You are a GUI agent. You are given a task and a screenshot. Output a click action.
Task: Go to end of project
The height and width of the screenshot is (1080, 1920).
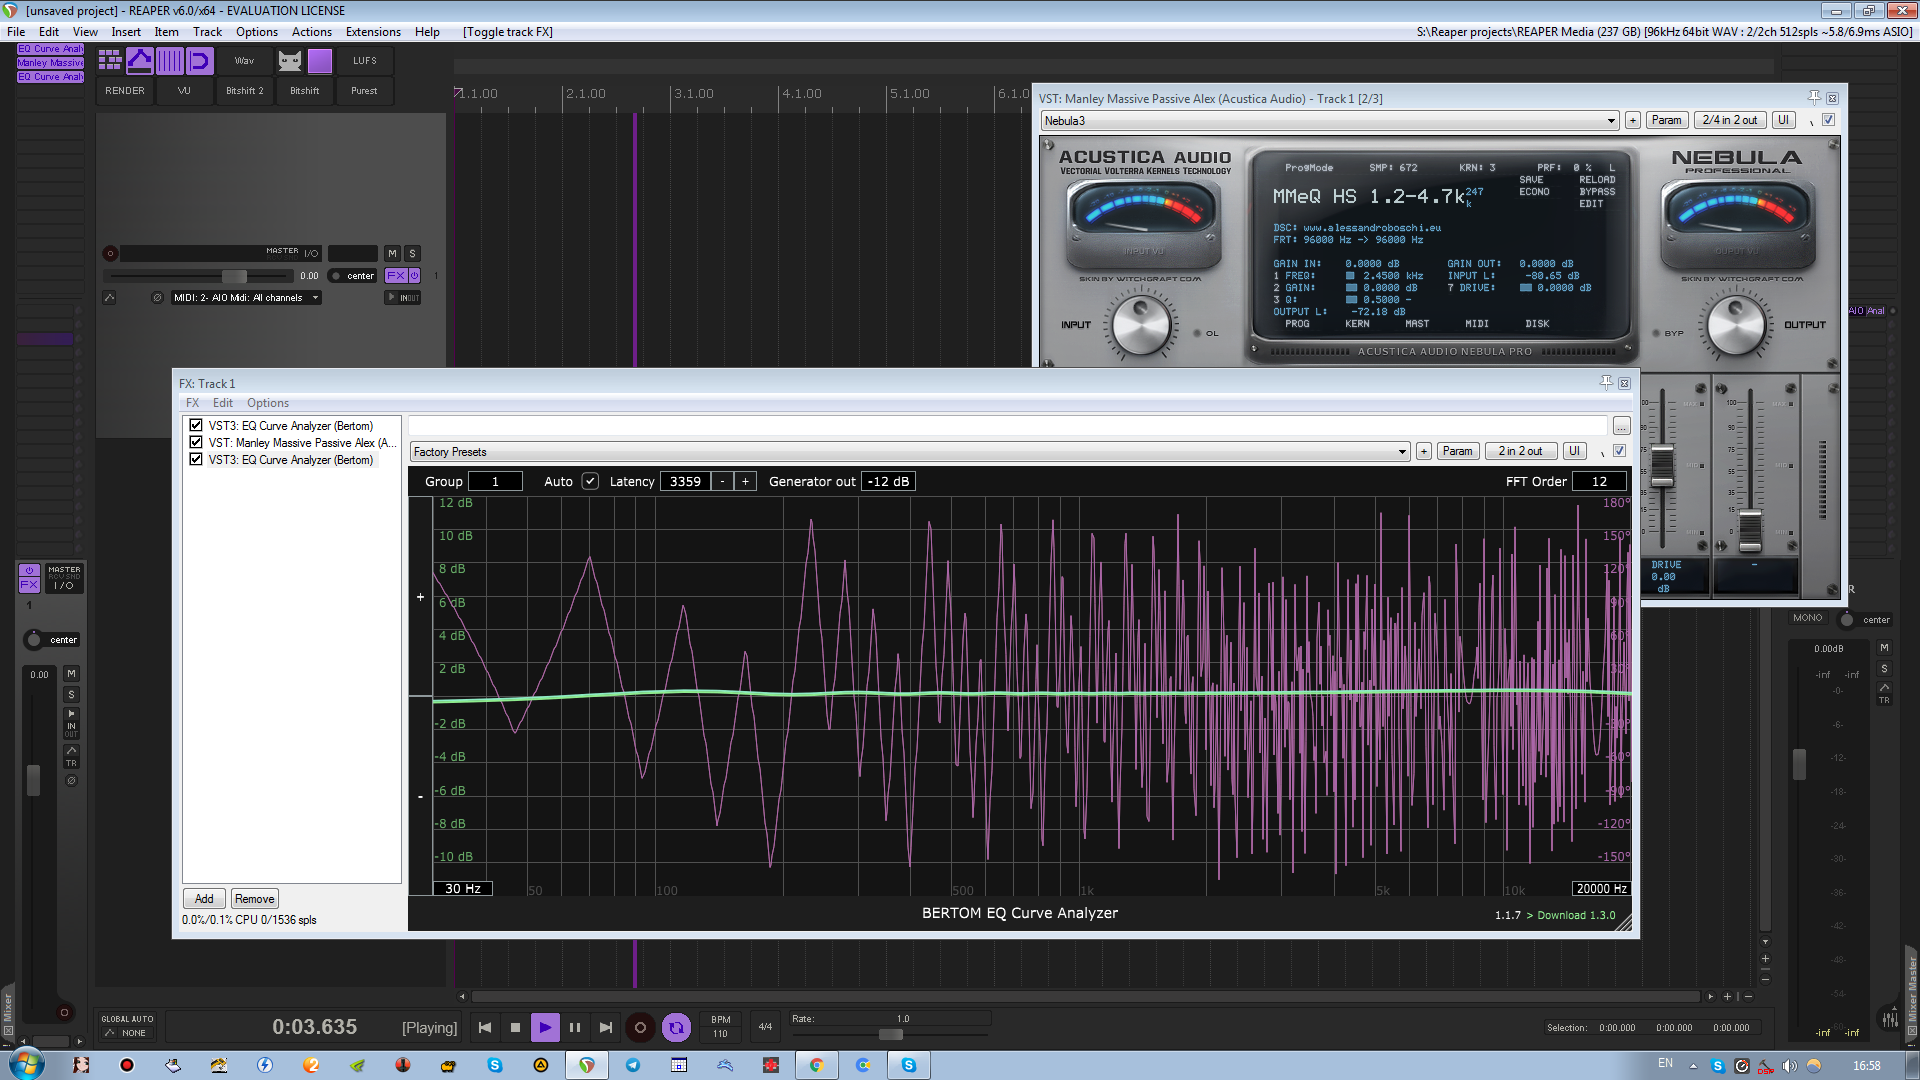[605, 1027]
